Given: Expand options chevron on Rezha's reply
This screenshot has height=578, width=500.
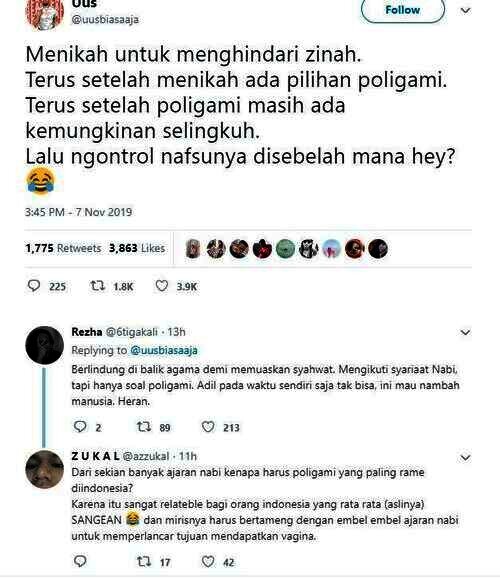Looking at the screenshot, I should (x=465, y=332).
